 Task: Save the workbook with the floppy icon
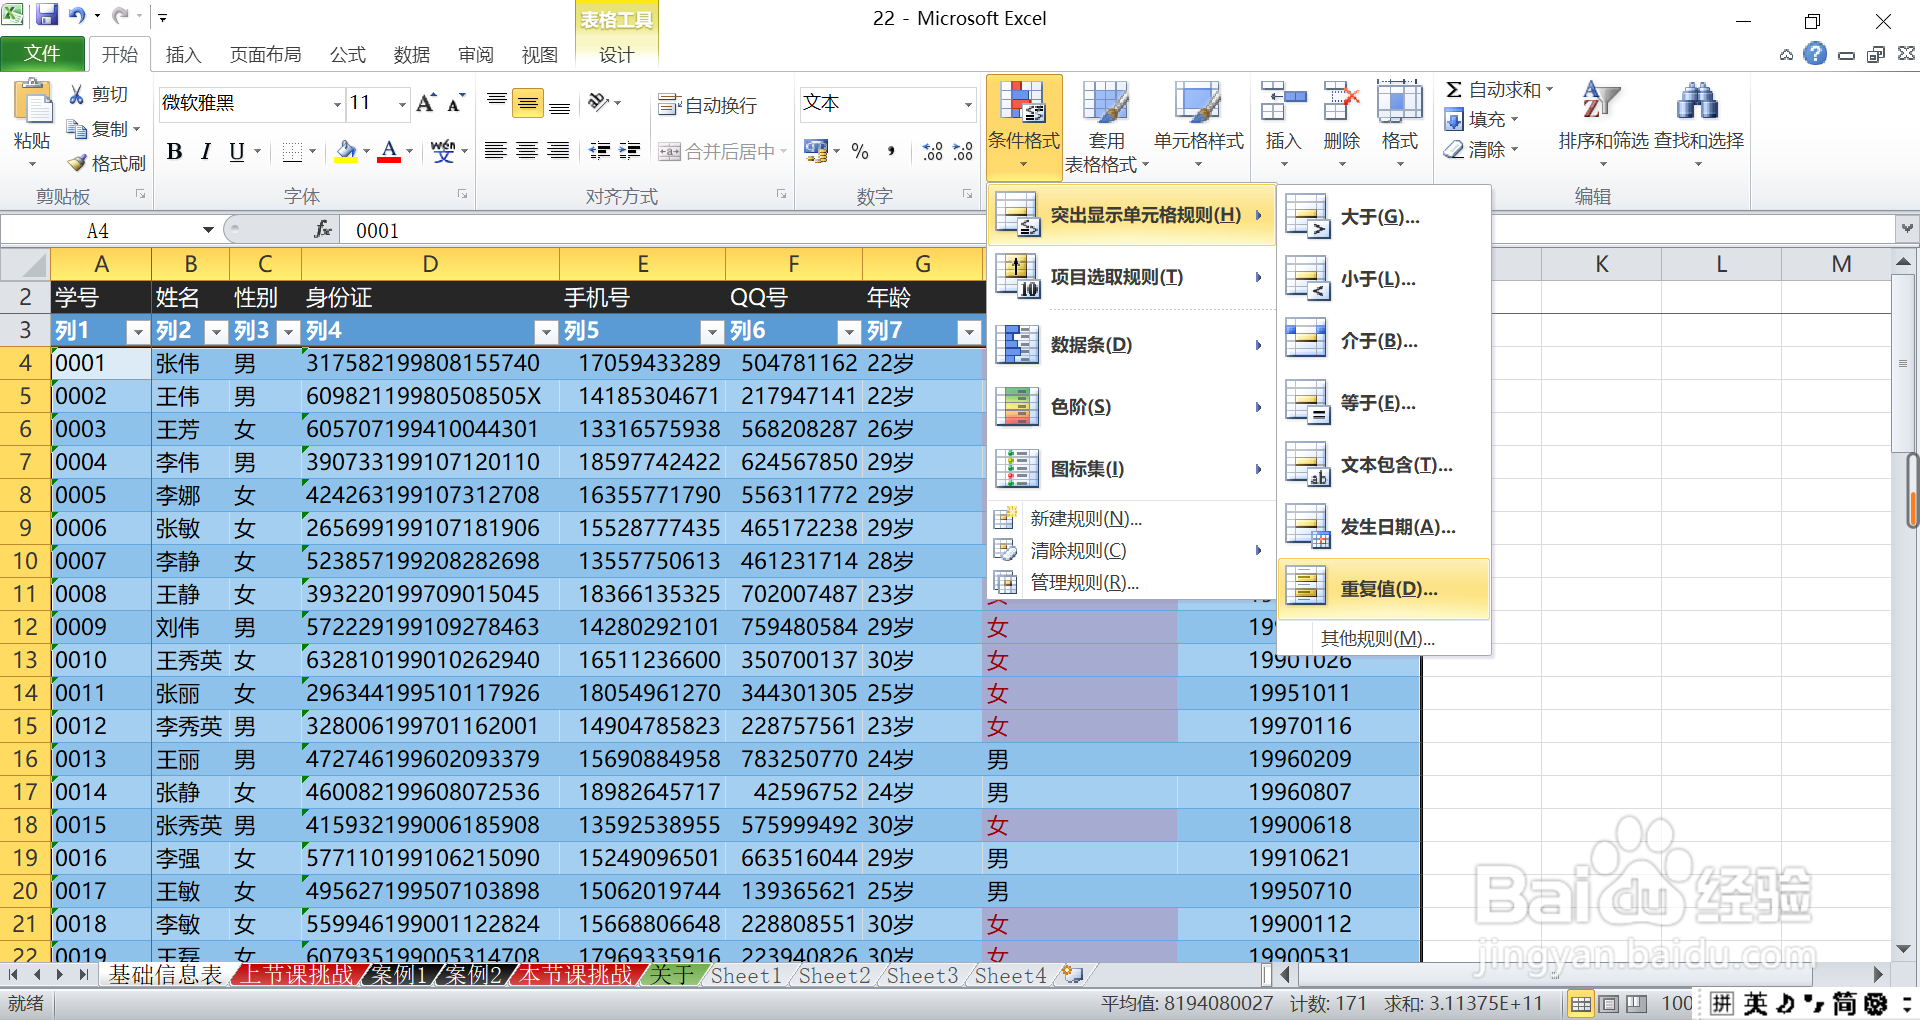[47, 15]
